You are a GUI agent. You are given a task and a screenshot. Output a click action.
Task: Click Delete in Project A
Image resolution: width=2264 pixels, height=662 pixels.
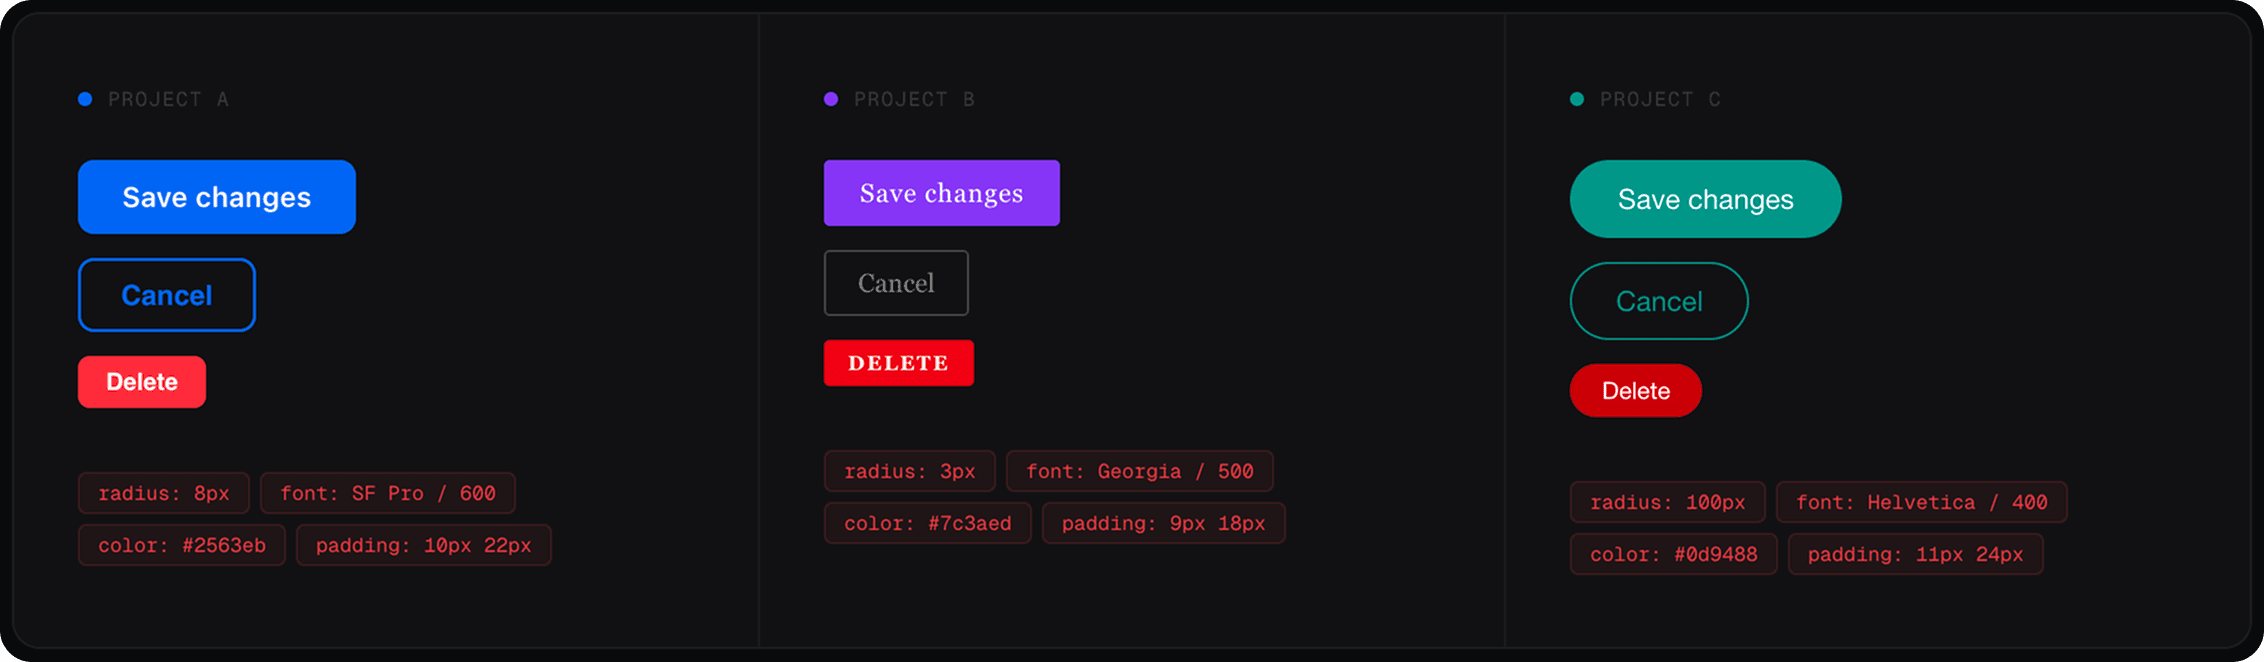point(141,381)
